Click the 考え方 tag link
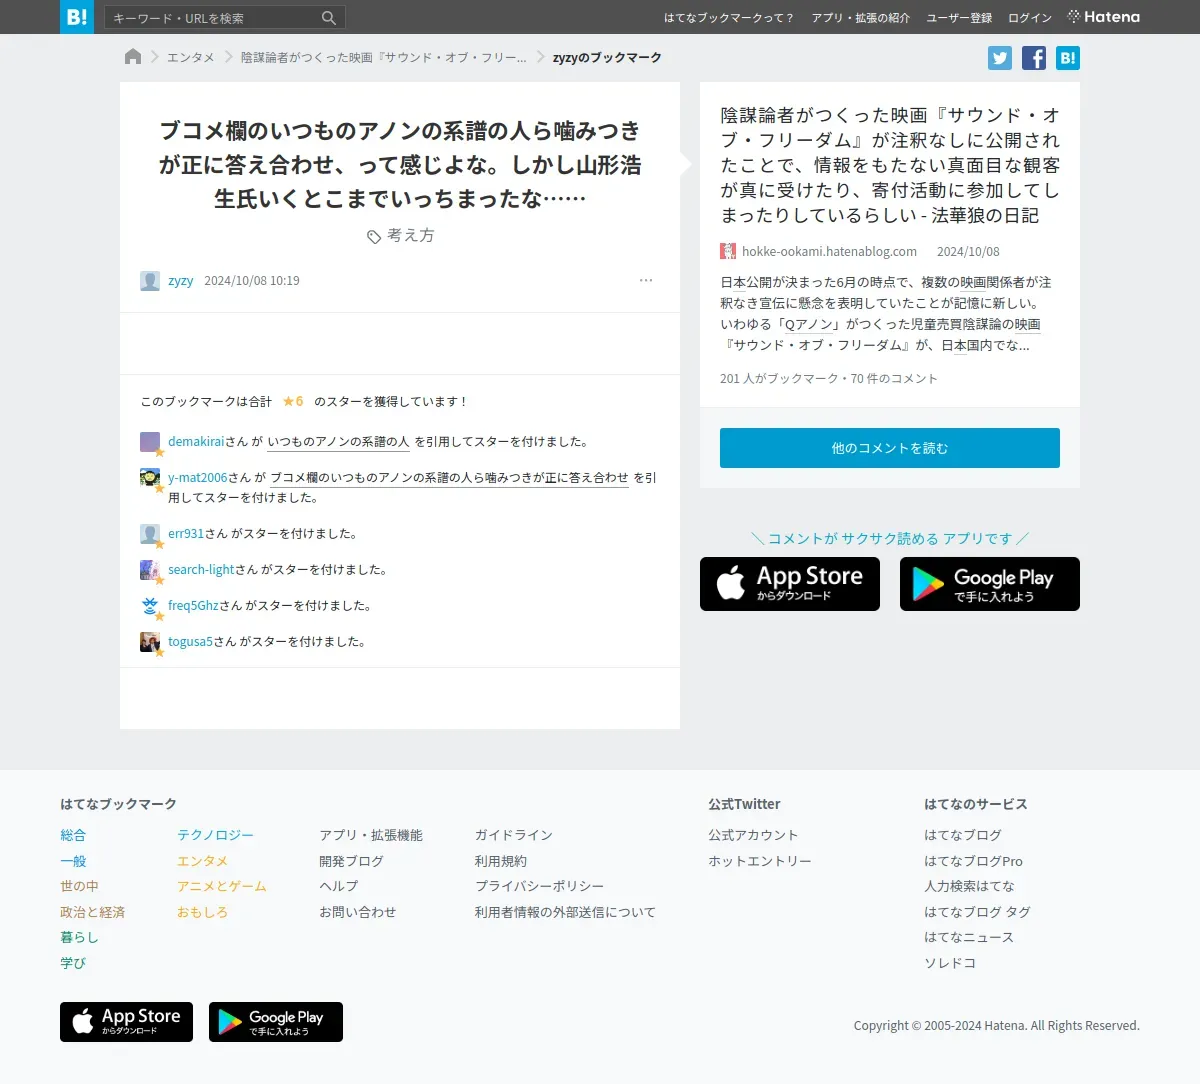Screen dimensions: 1200x1084 pyautogui.click(x=411, y=236)
